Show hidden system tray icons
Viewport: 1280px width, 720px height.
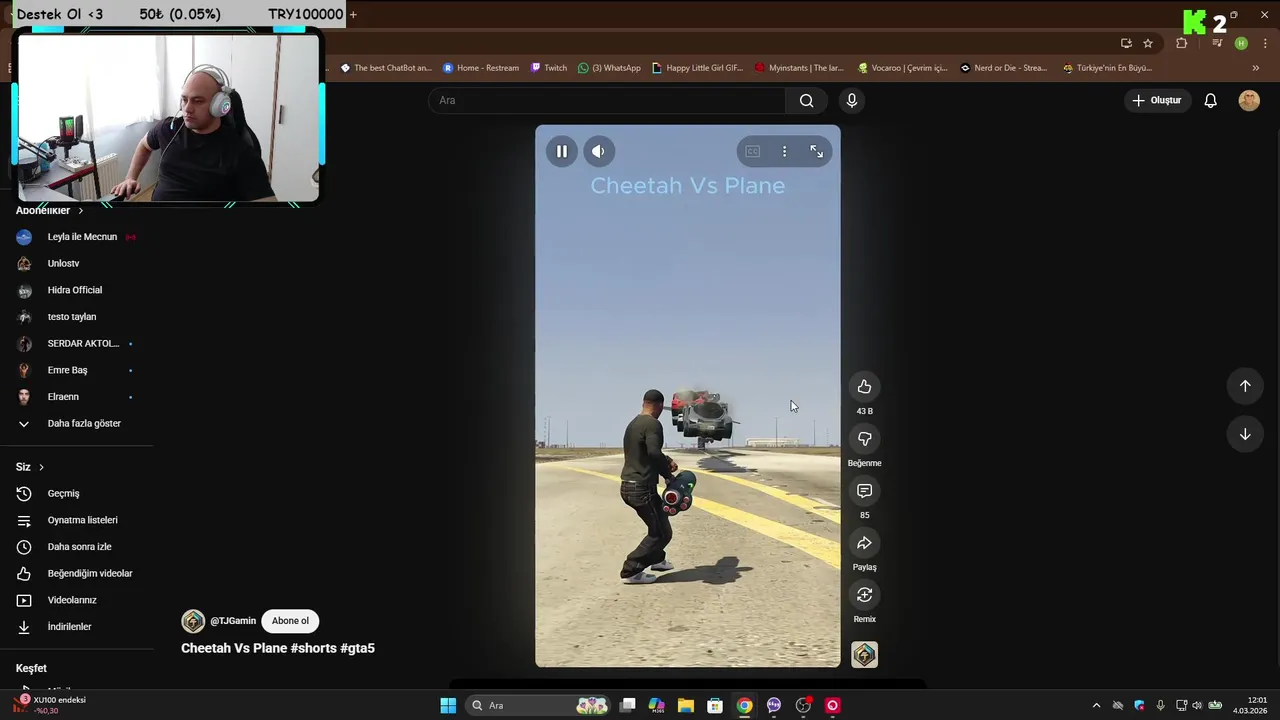[x=1096, y=706]
